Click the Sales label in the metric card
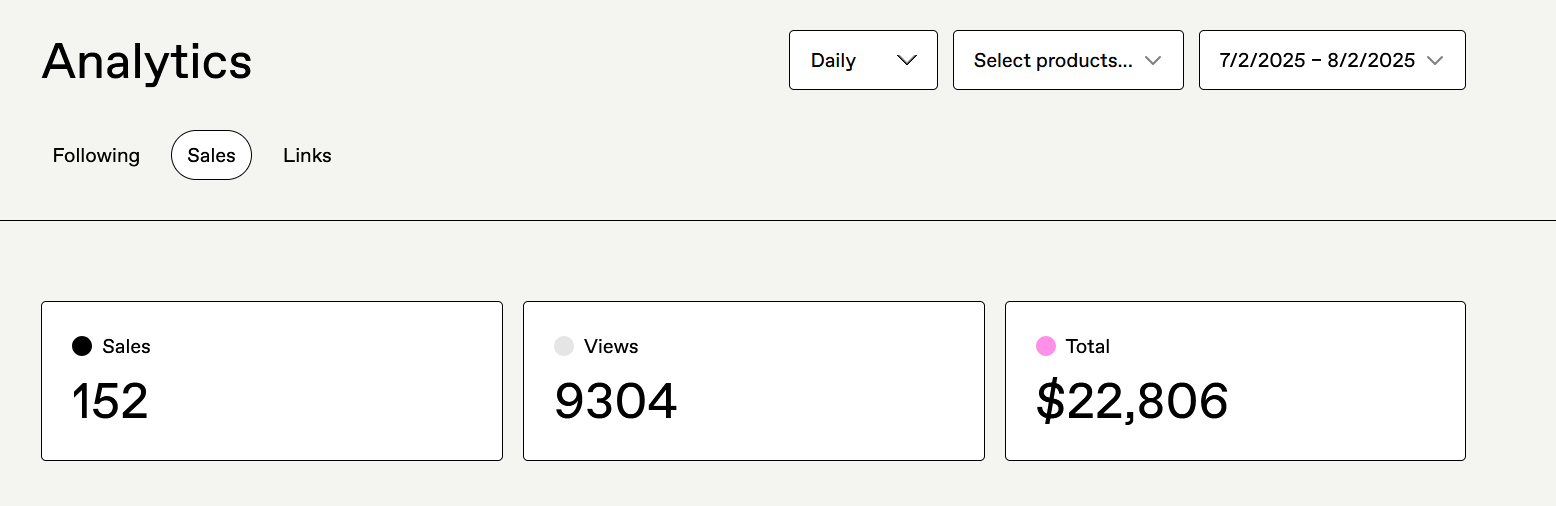The height and width of the screenshot is (506, 1556). pos(126,346)
